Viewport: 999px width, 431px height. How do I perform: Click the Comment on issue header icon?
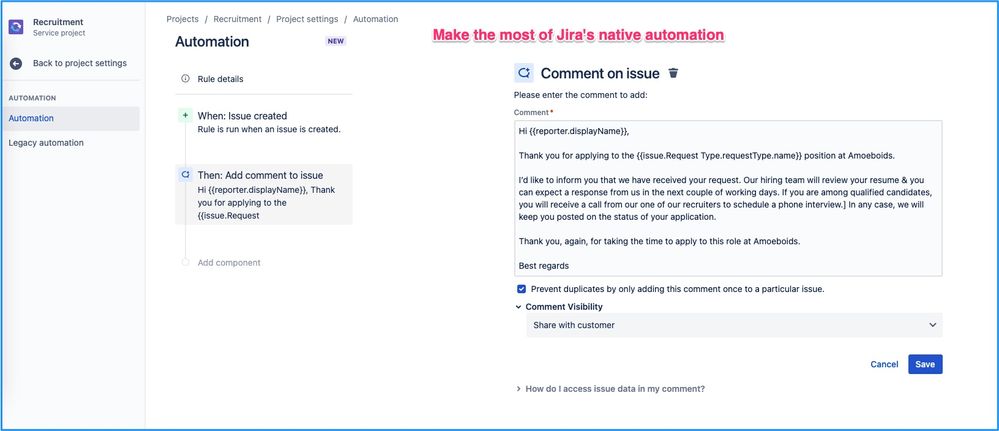point(524,73)
